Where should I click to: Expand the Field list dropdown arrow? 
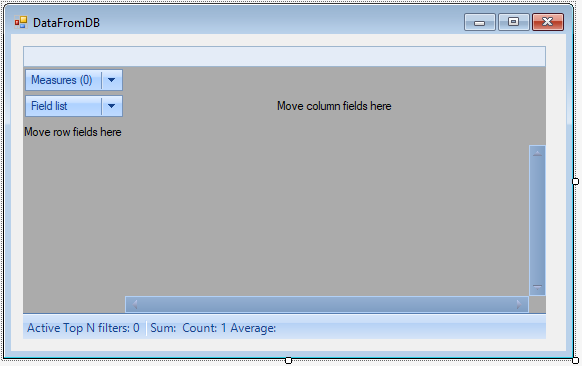[111, 106]
